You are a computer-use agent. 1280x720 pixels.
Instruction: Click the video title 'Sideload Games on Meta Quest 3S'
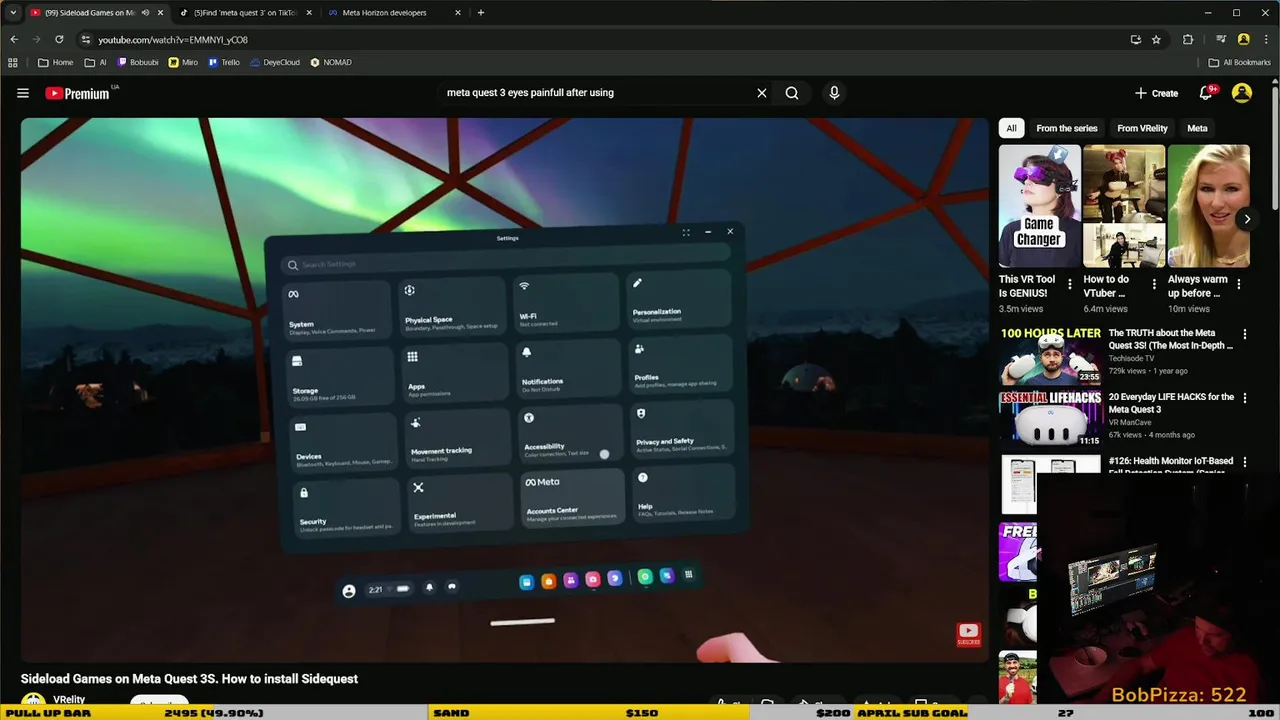click(189, 679)
